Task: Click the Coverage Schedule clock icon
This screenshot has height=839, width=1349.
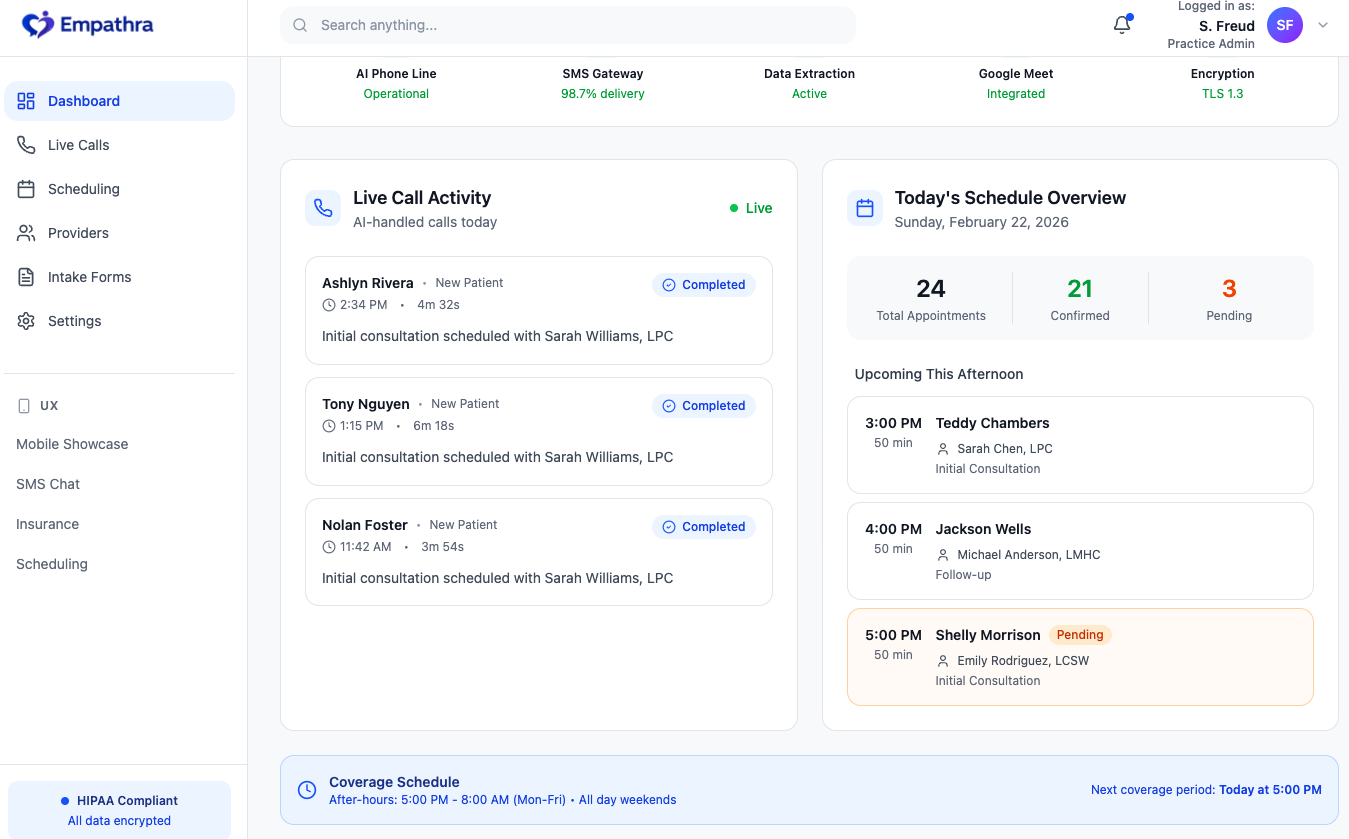Action: click(x=307, y=790)
